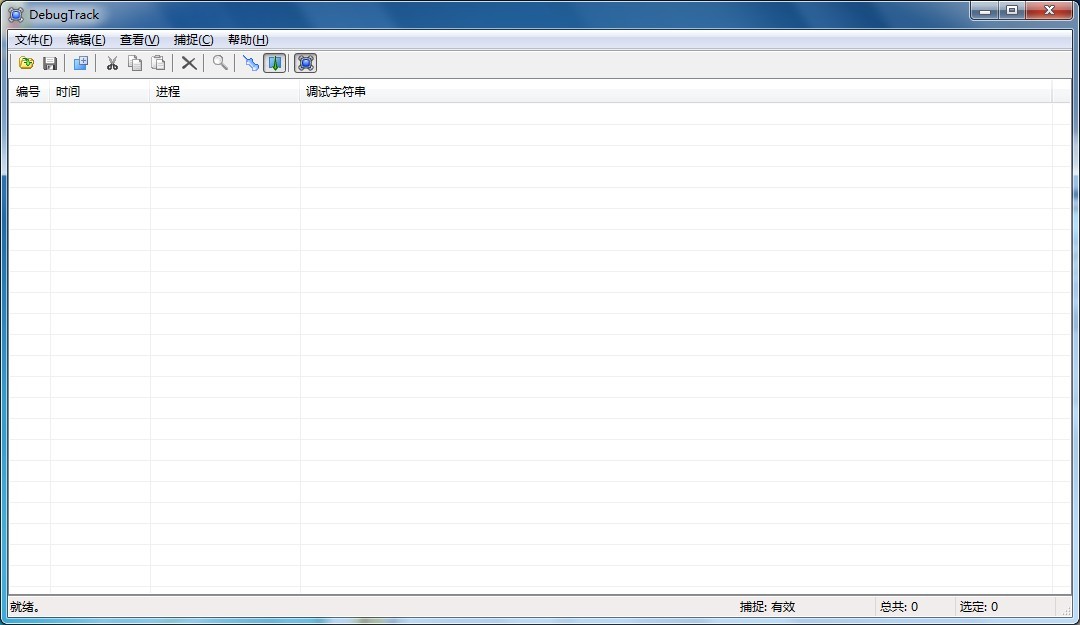Click the new window toolbar icon
1080x625 pixels.
point(81,63)
